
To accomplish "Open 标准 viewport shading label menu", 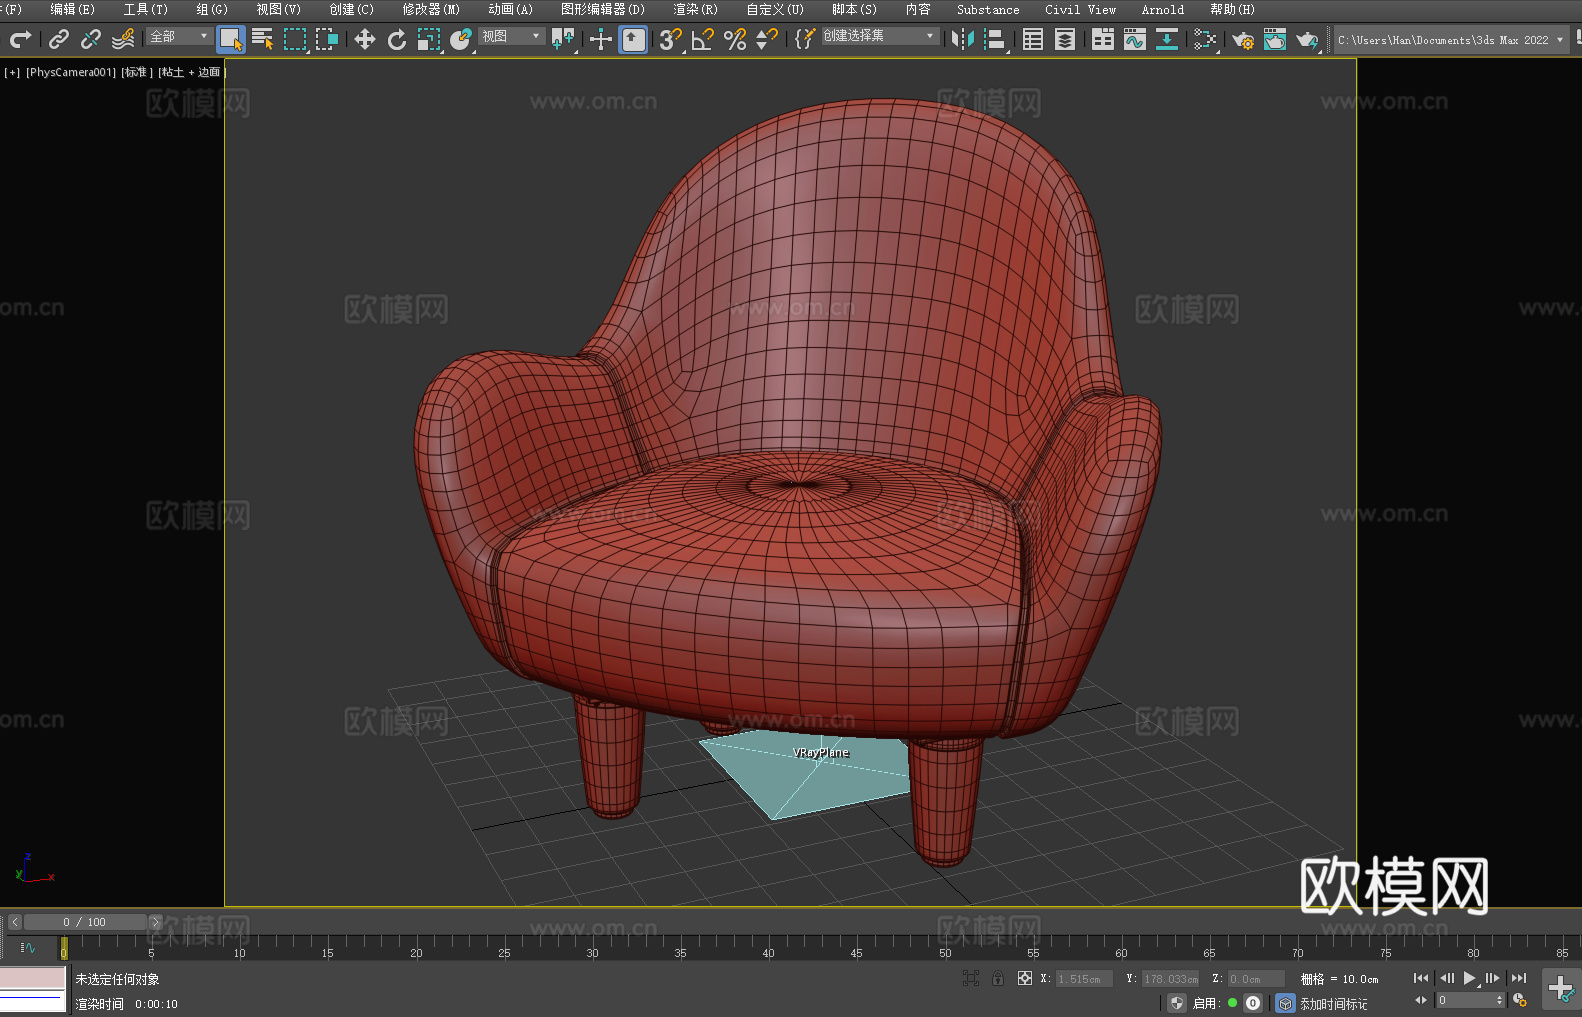I will [137, 72].
